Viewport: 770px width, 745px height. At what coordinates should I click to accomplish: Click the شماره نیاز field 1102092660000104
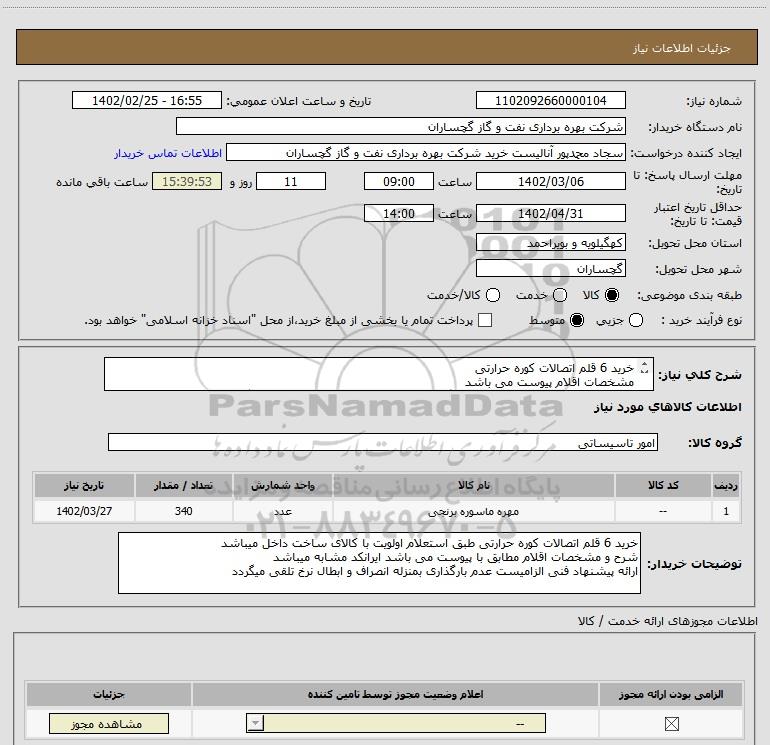coord(550,100)
